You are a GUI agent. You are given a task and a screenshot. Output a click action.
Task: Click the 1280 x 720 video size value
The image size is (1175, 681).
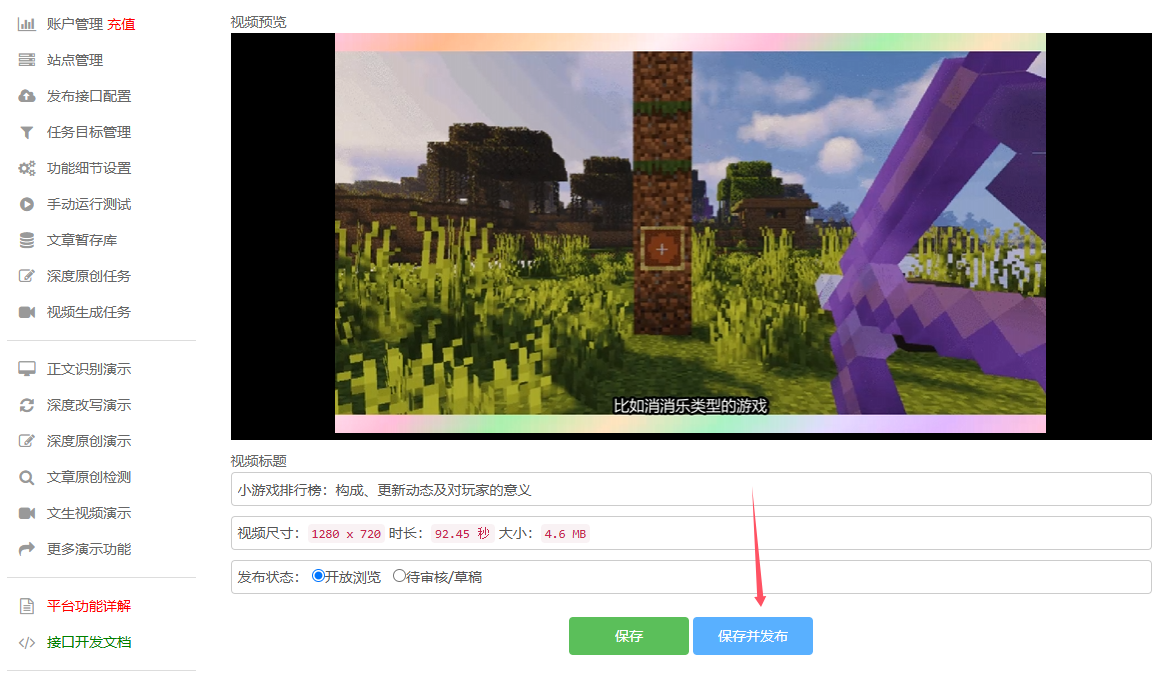346,533
